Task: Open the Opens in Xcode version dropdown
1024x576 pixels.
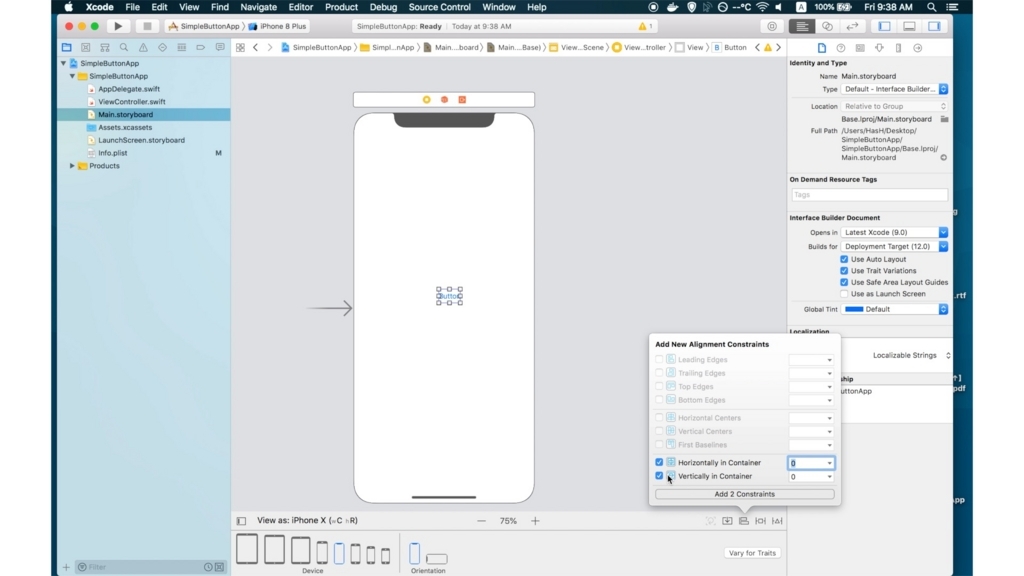Action: click(894, 232)
